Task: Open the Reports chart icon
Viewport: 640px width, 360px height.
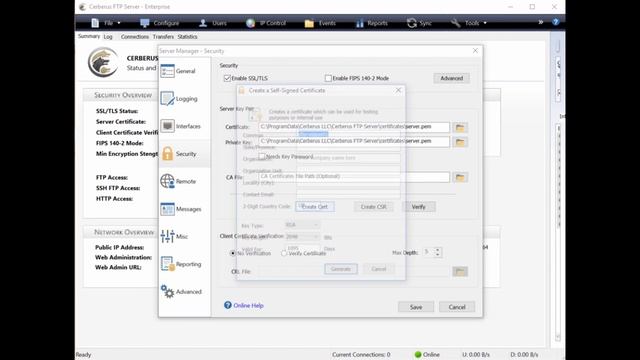Action: pyautogui.click(x=360, y=23)
